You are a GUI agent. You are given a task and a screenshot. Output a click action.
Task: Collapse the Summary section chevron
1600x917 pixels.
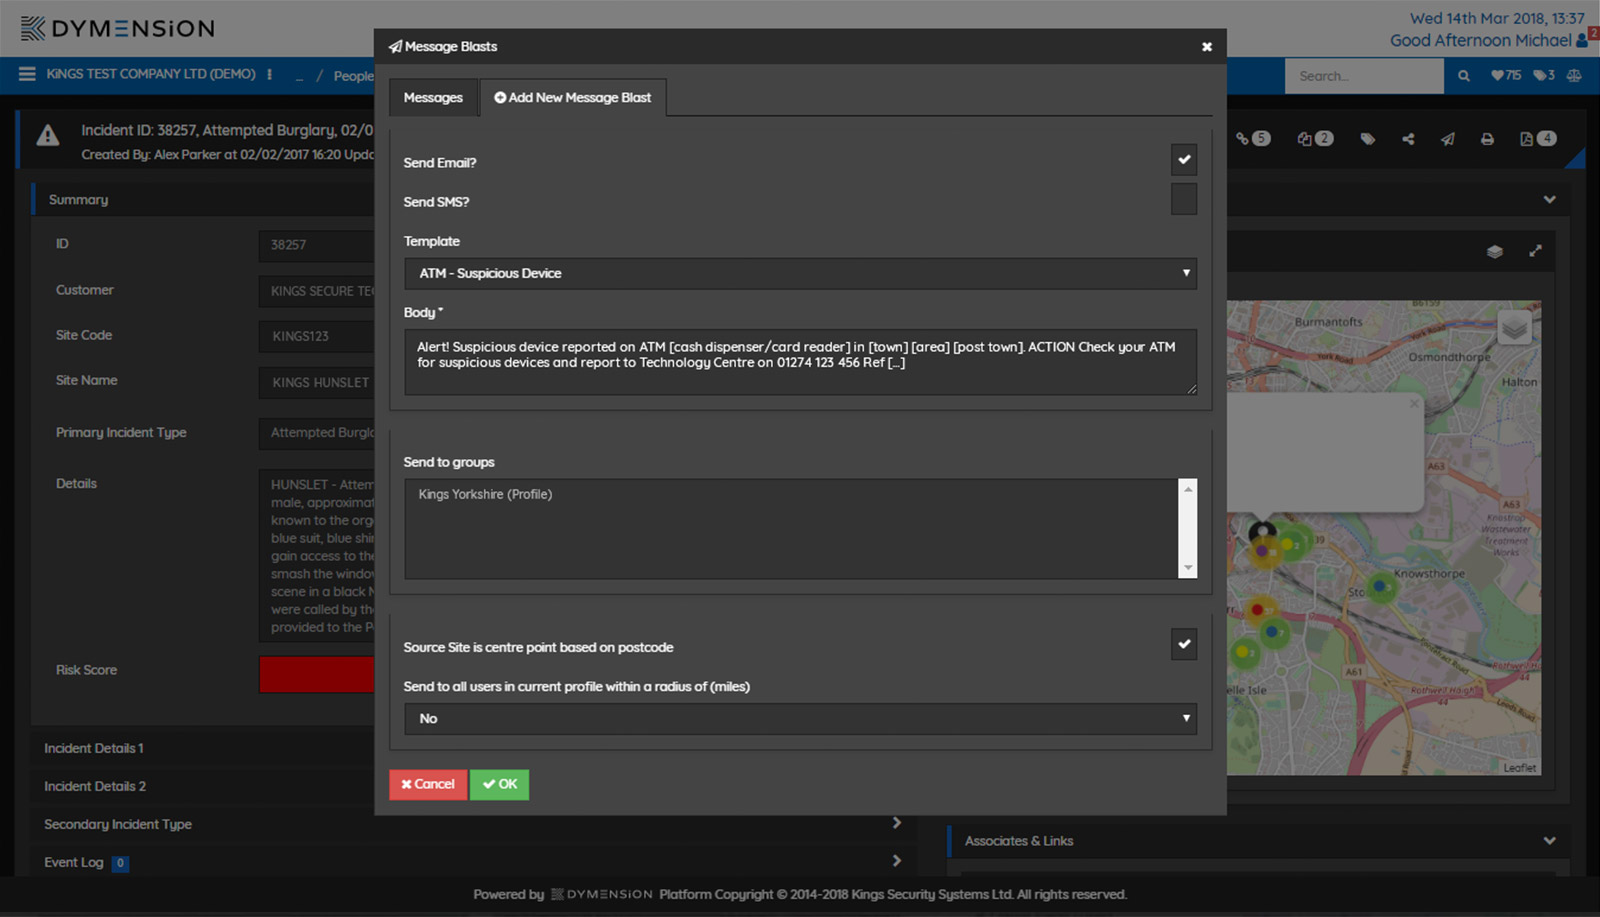[x=1549, y=200]
